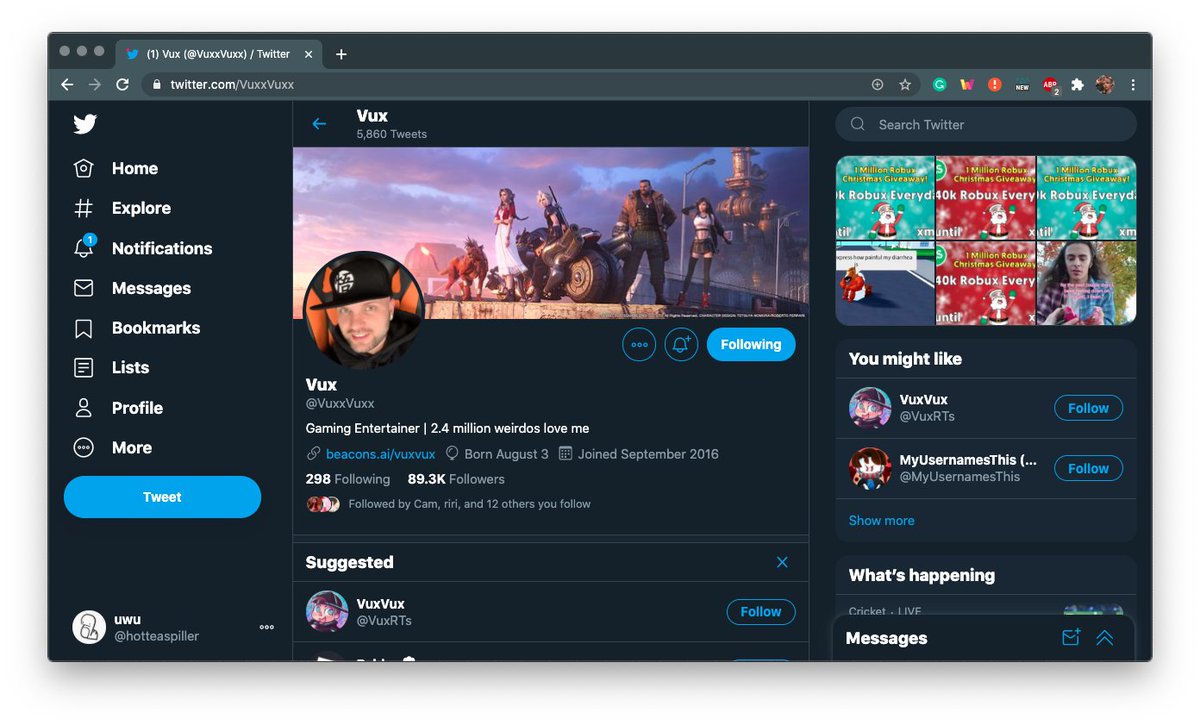
Task: Reload the page with refresh icon
Action: (122, 85)
